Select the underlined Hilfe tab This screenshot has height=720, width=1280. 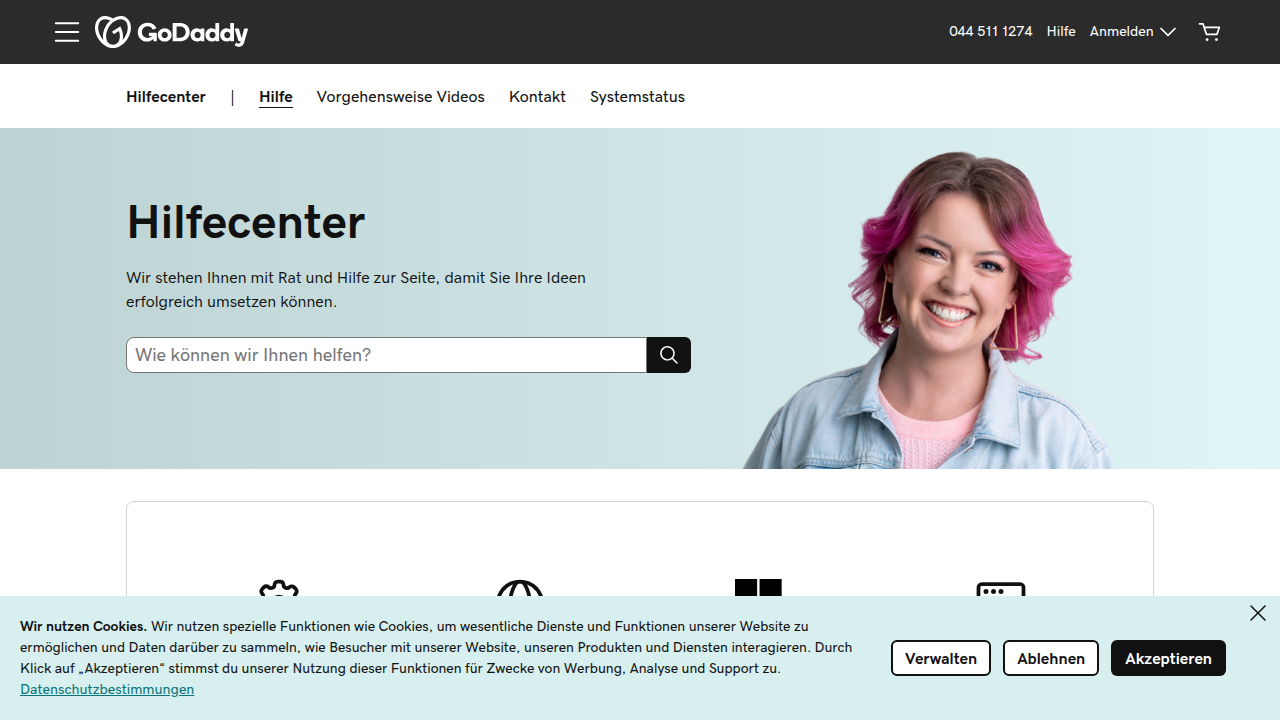click(276, 97)
